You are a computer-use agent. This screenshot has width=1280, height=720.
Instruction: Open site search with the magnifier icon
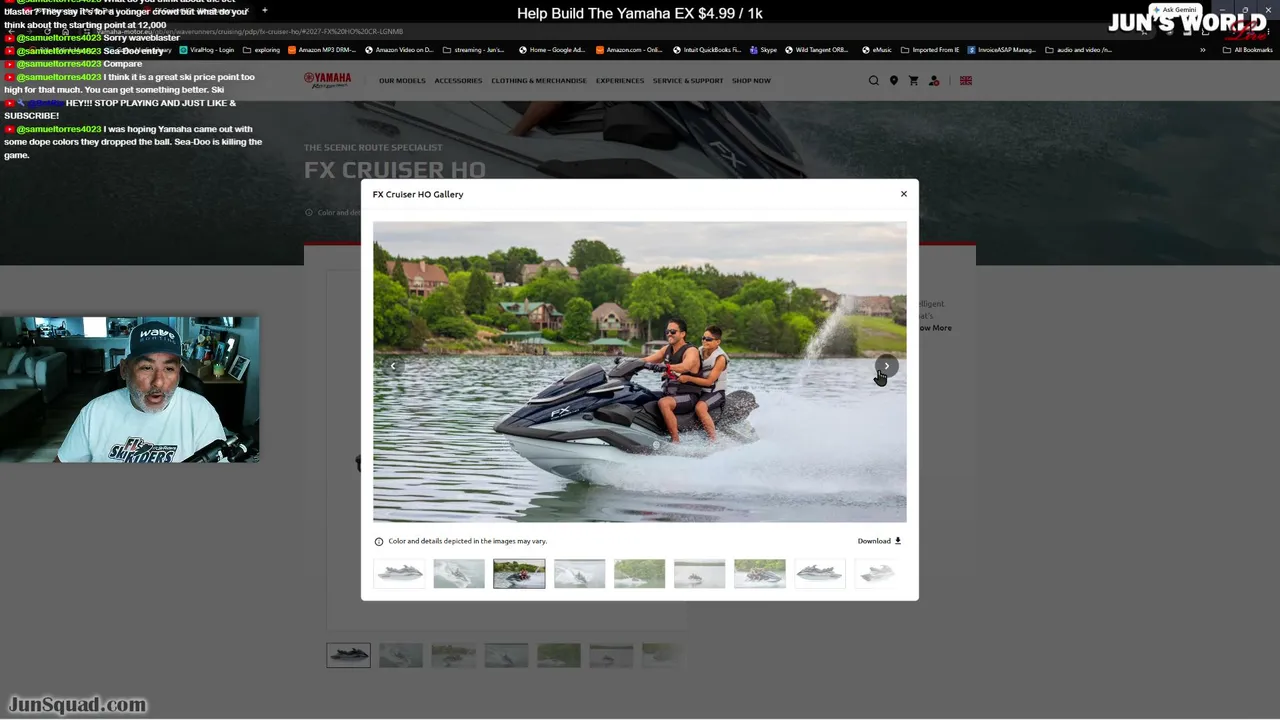pyautogui.click(x=874, y=81)
